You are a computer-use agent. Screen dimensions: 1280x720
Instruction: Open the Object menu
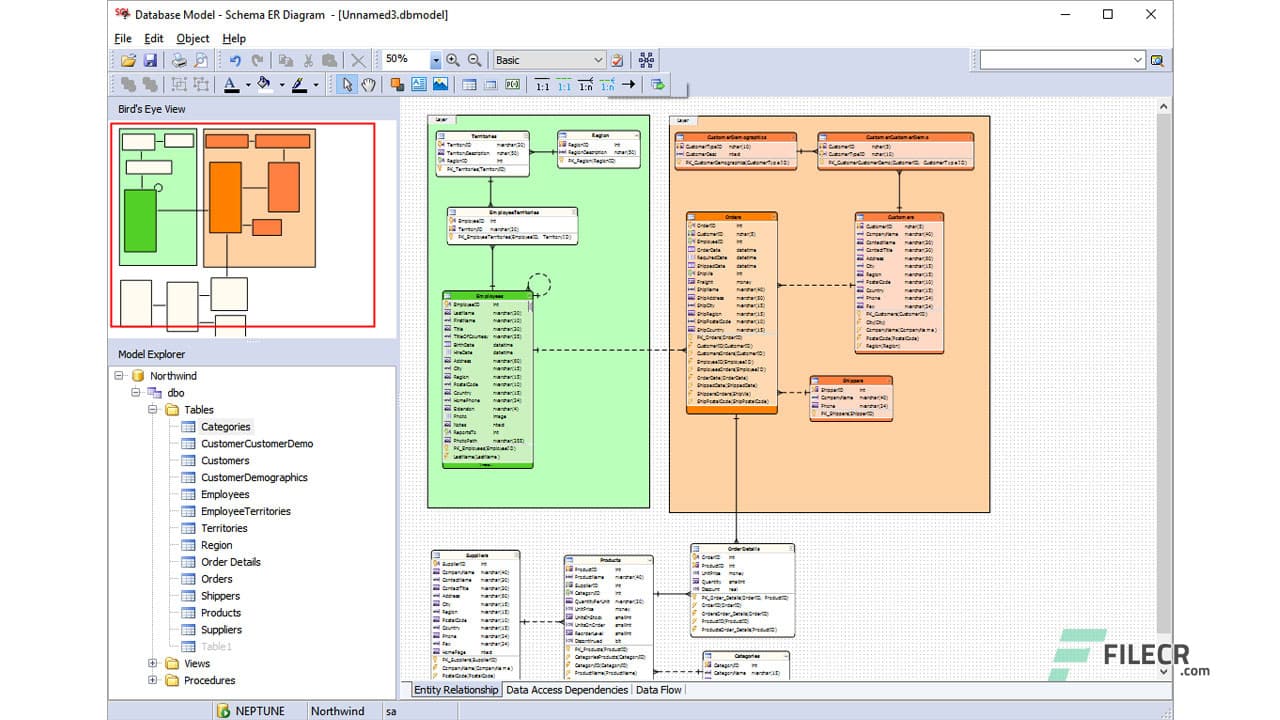192,38
